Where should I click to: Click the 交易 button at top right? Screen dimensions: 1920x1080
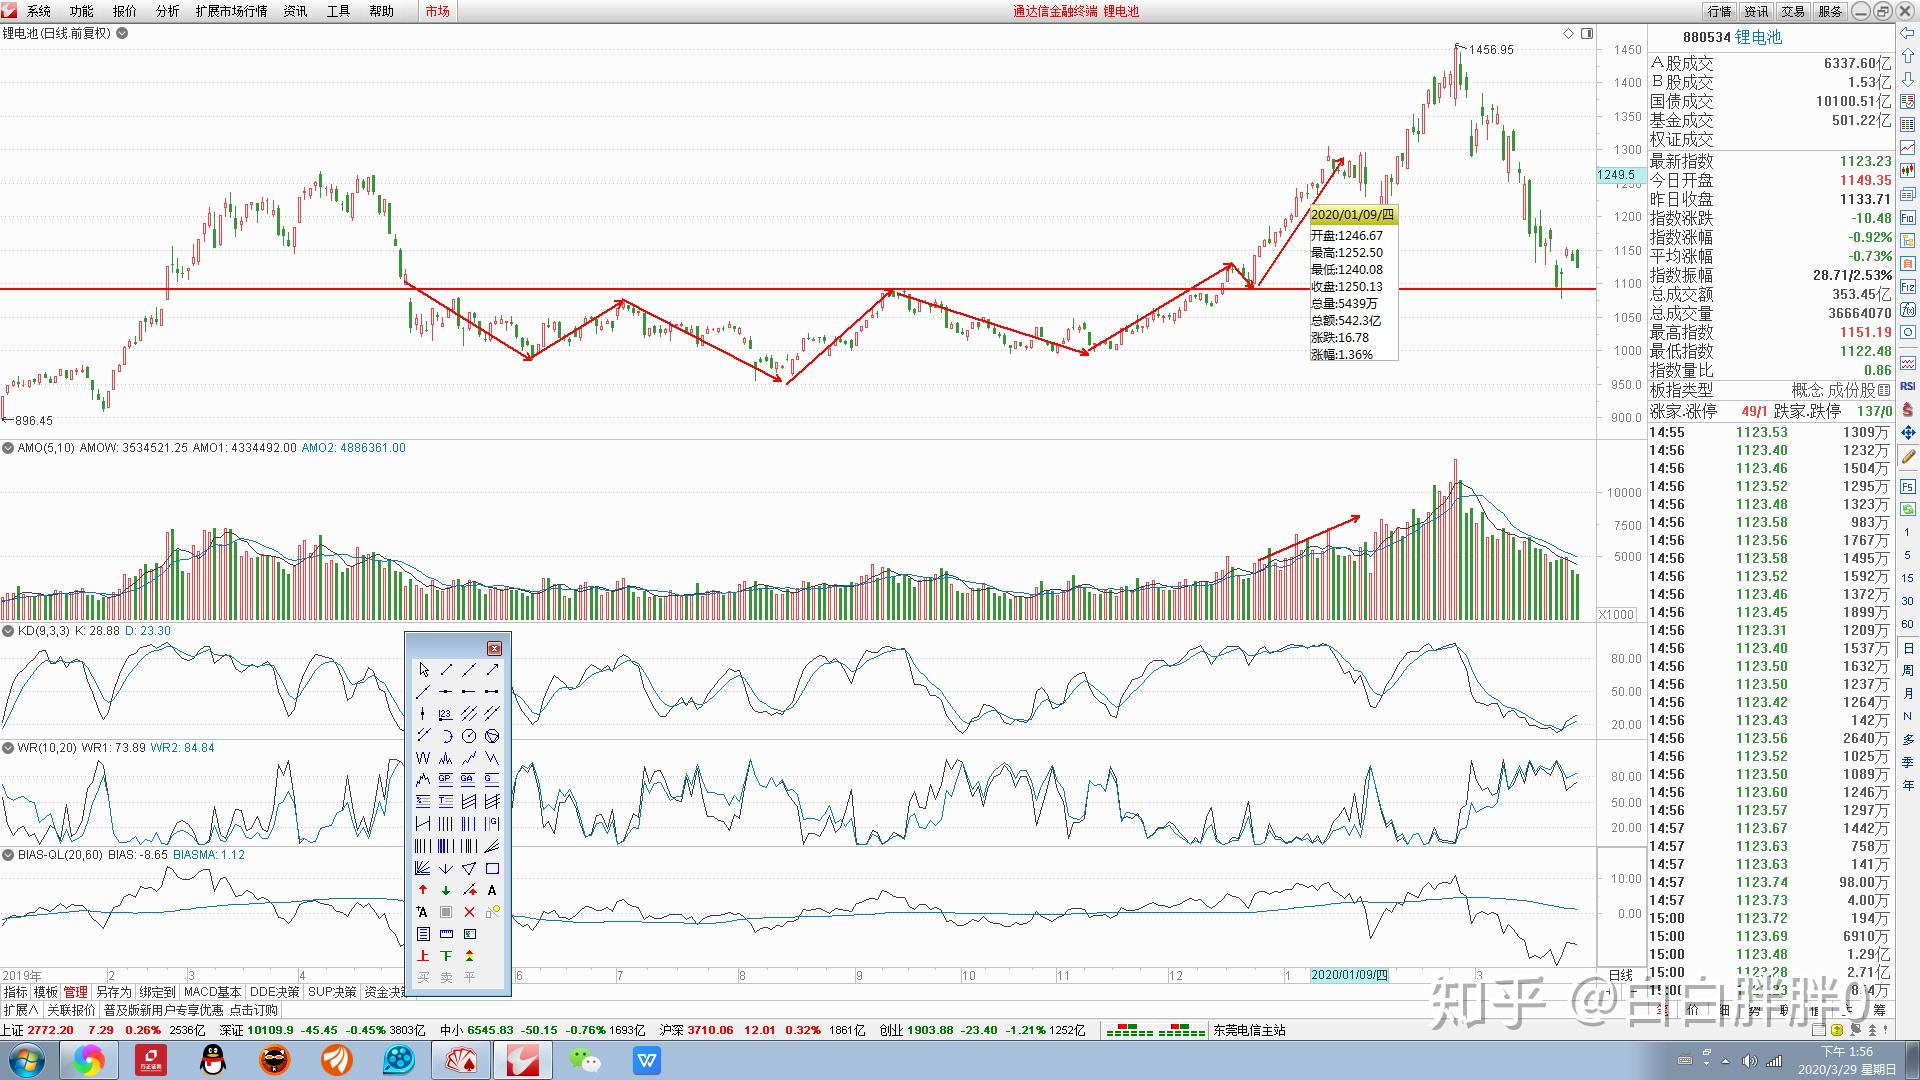(1792, 11)
